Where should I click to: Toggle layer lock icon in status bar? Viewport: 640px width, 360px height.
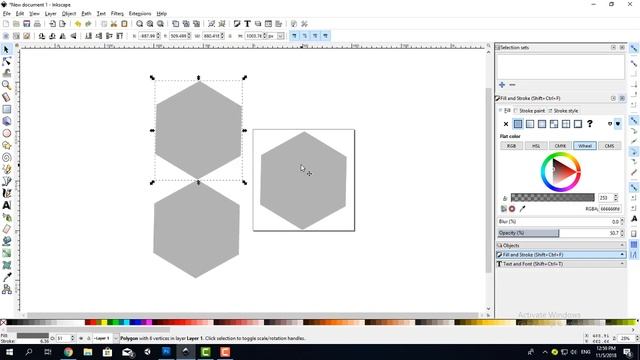coord(89,338)
